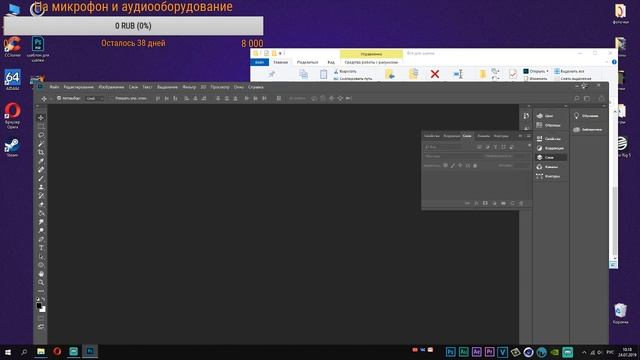Select the Eraser tool
Image resolution: width=640 pixels, height=360 pixels.
(x=41, y=204)
